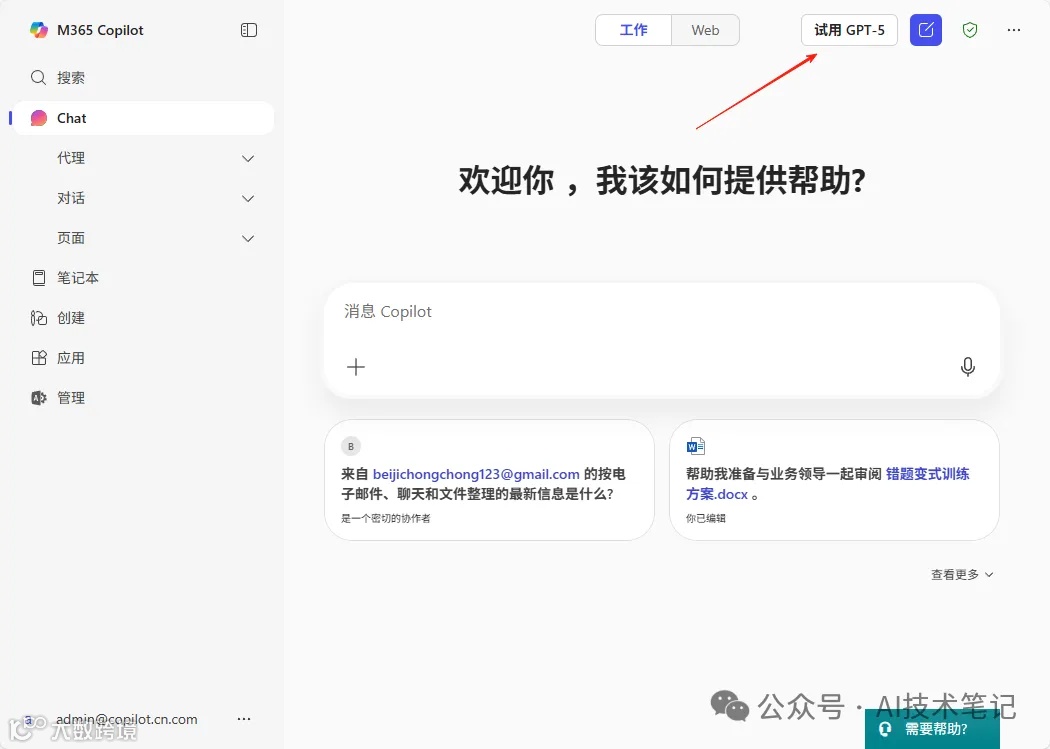Click the plus icon to add content
Image resolution: width=1050 pixels, height=749 pixels.
tap(356, 367)
